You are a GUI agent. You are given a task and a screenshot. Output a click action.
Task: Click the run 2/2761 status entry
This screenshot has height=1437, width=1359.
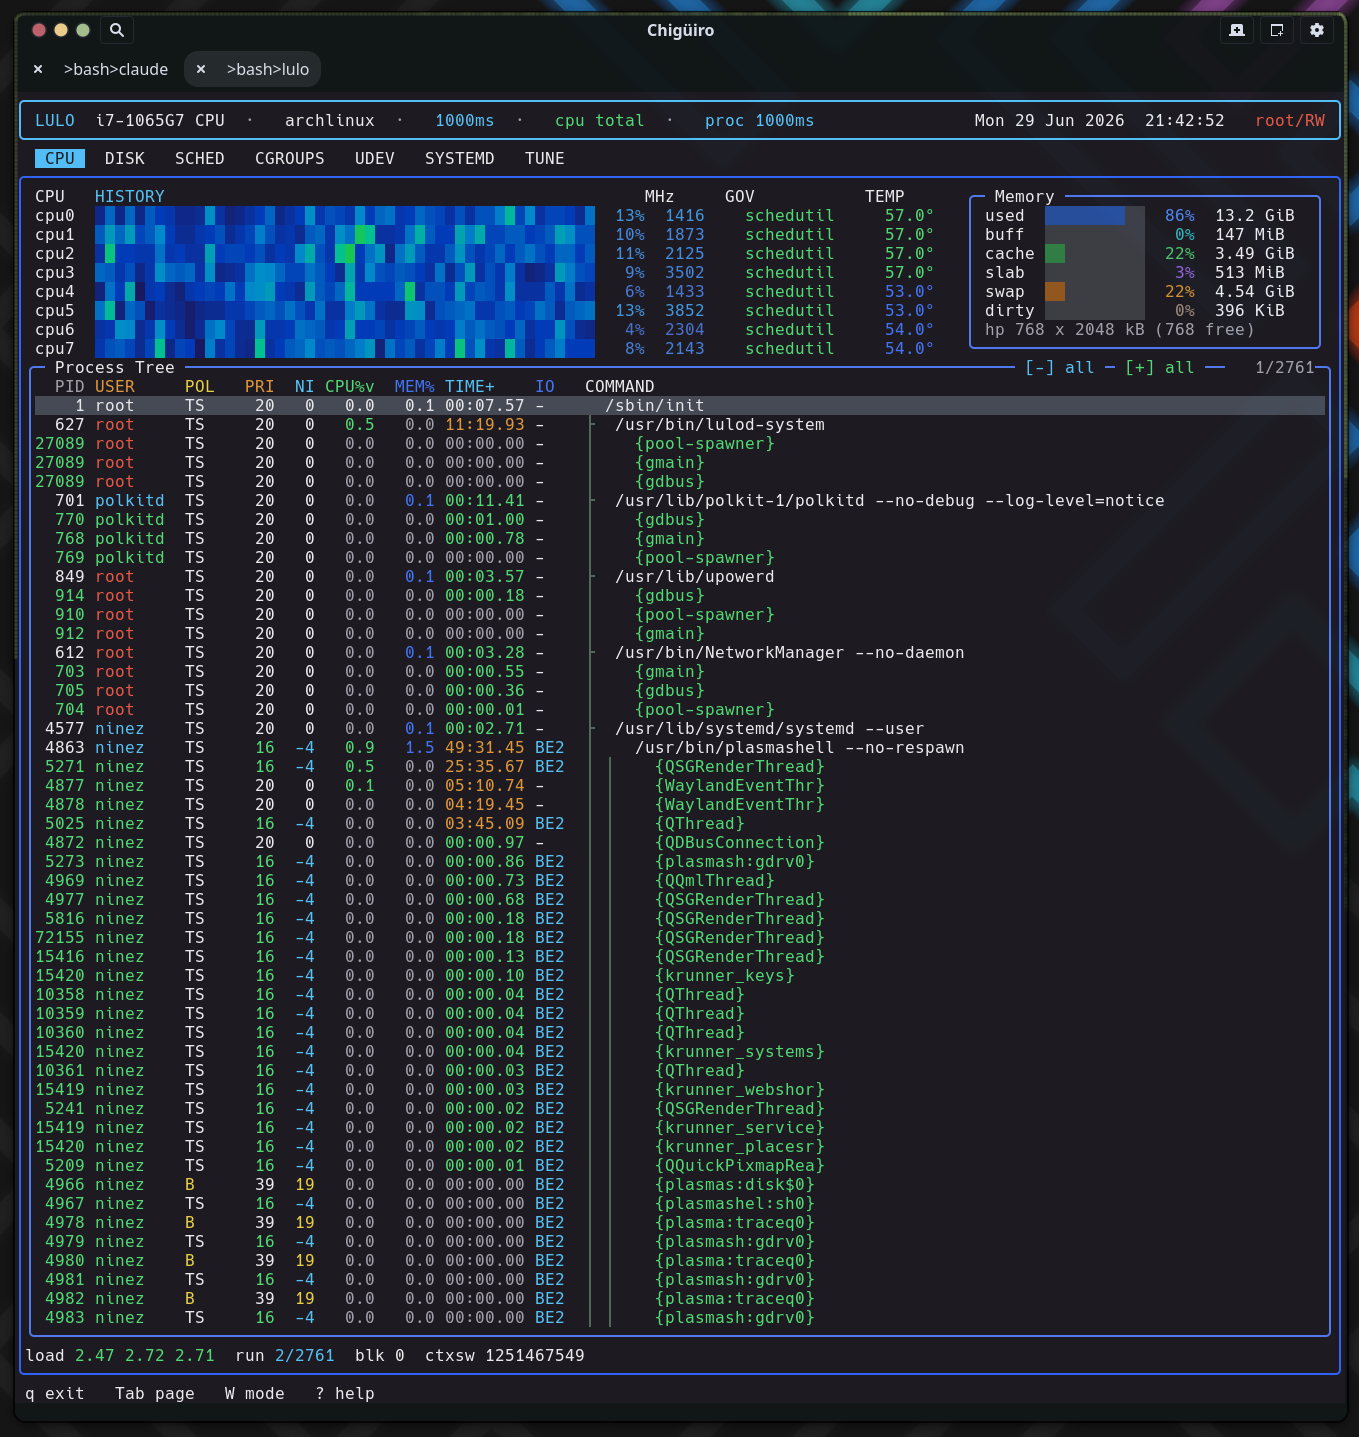click(x=285, y=1355)
